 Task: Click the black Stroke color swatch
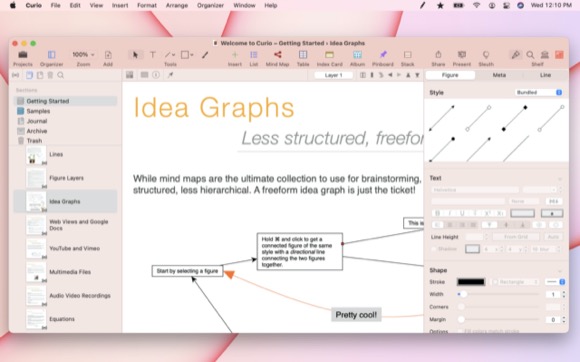[x=471, y=282]
